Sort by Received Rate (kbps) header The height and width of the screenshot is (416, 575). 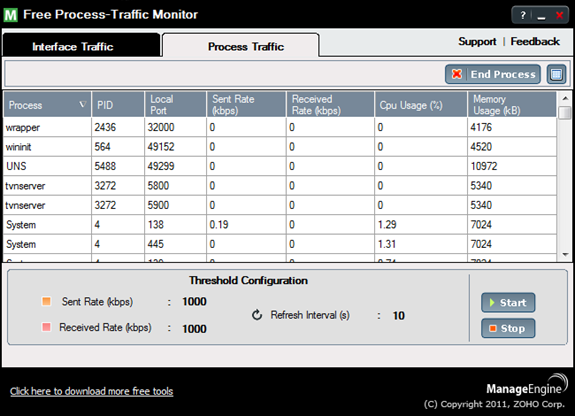[330, 105]
